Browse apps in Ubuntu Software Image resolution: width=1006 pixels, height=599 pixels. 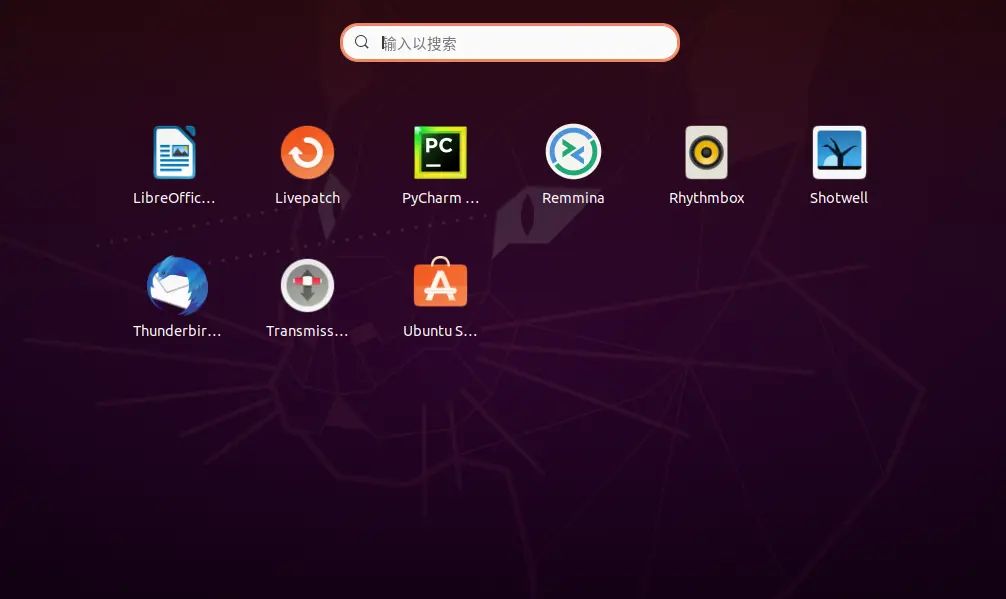pyautogui.click(x=440, y=285)
